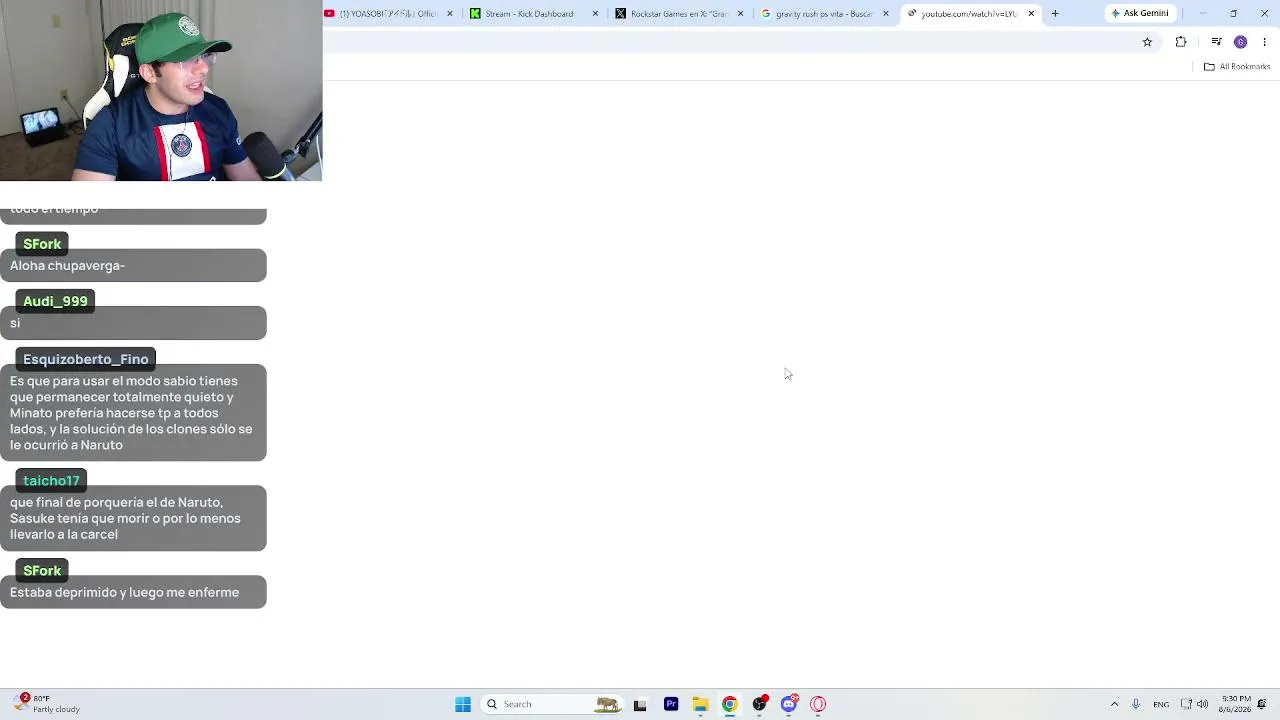
Task: Close the Kick Dashboard tab
Action: coord(595,14)
